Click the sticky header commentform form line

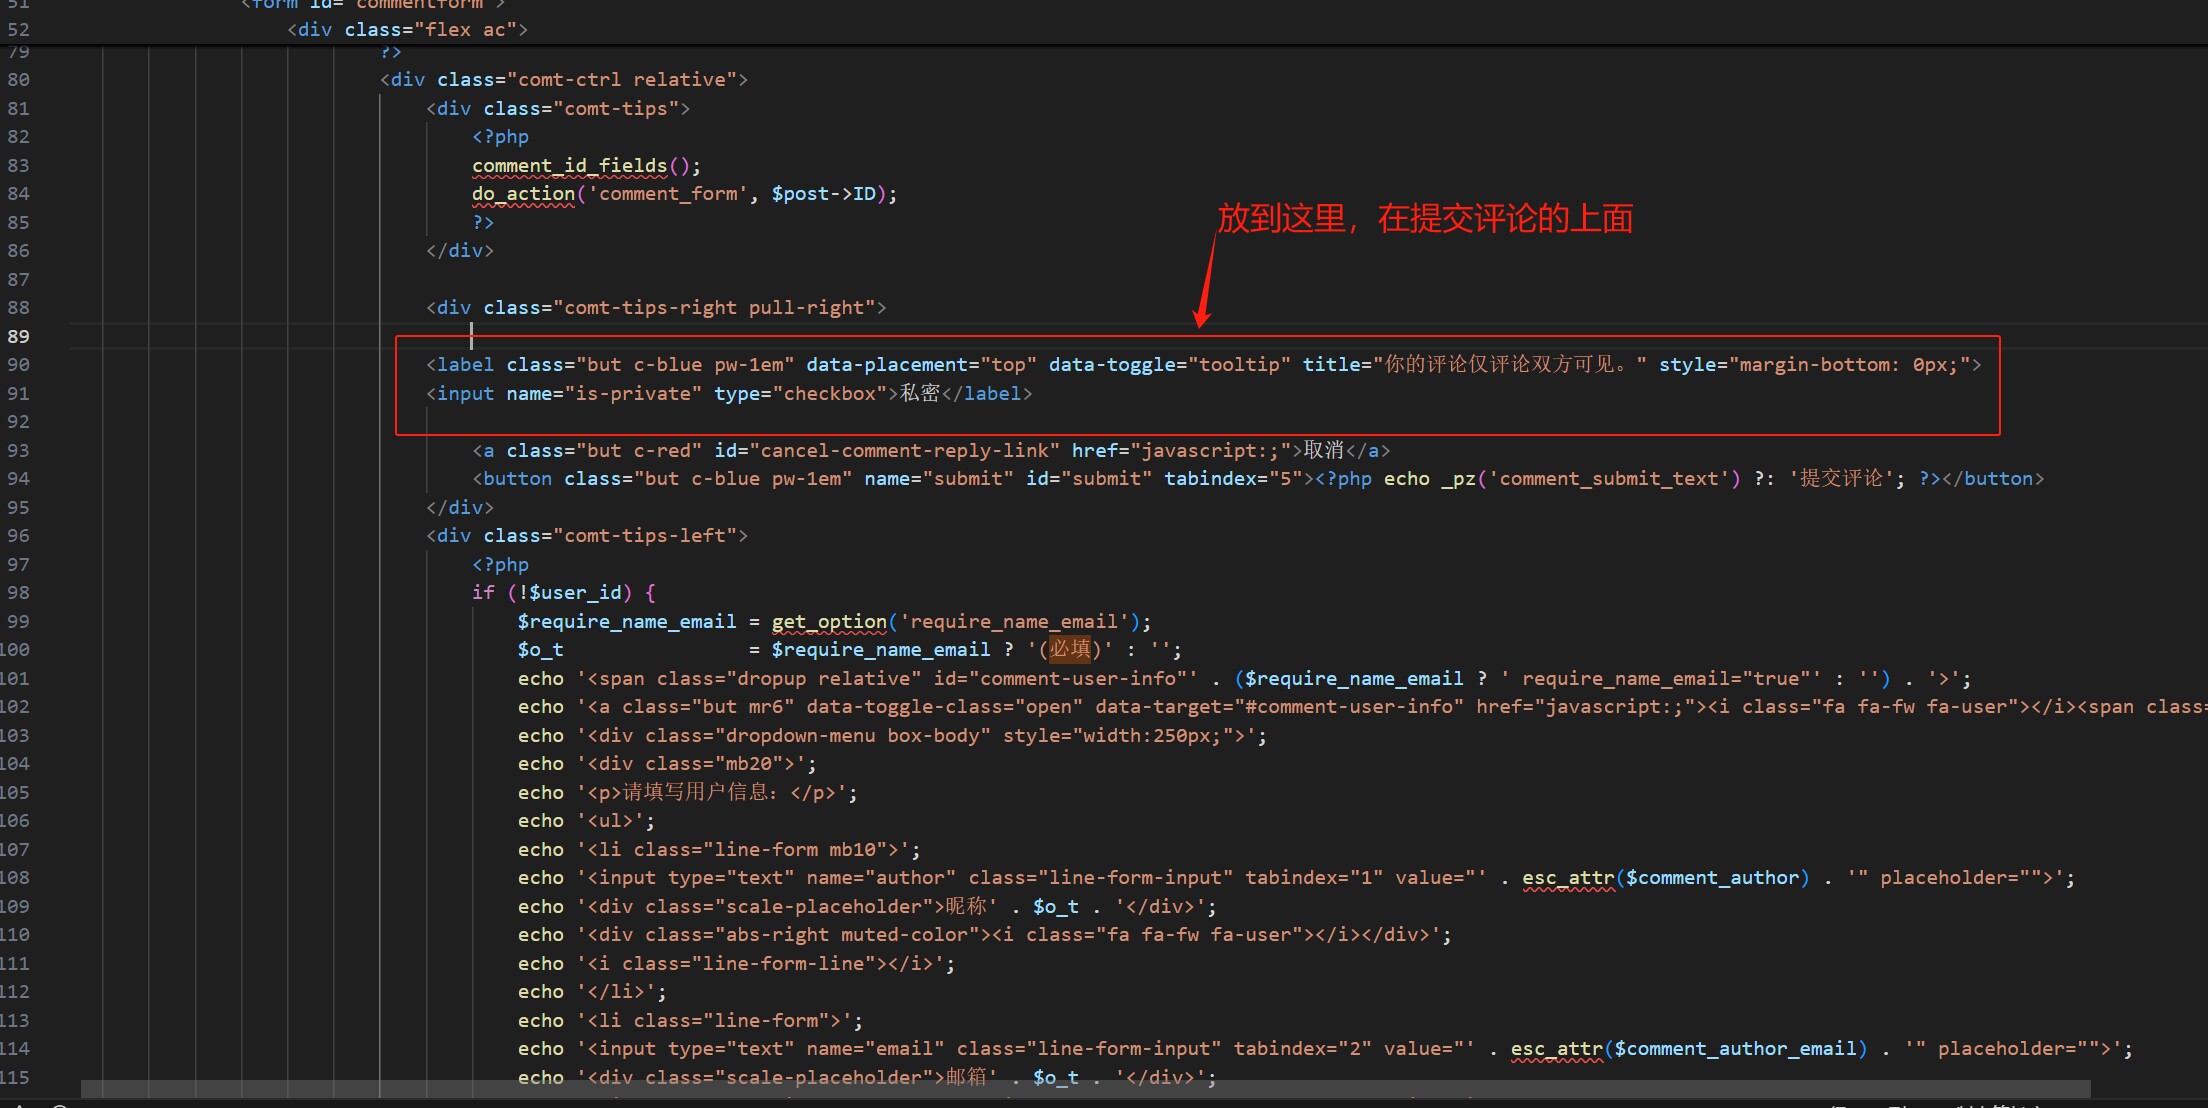pos(372,5)
